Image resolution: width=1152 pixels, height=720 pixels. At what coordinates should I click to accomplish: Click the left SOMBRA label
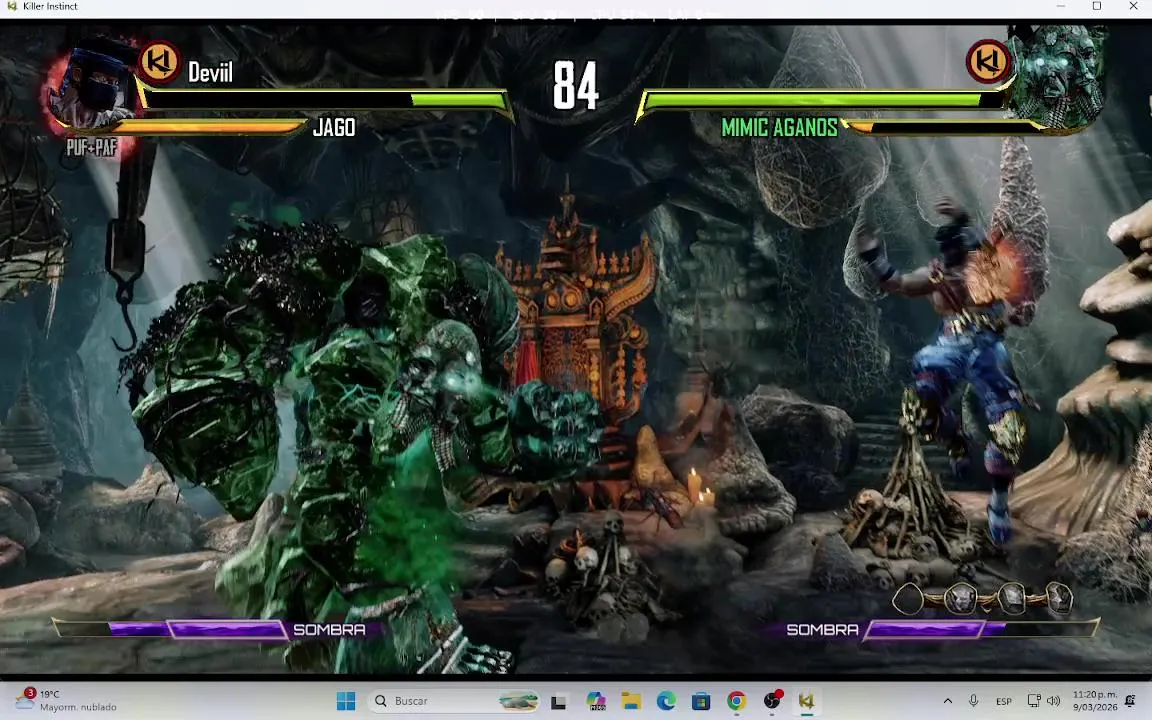click(329, 630)
